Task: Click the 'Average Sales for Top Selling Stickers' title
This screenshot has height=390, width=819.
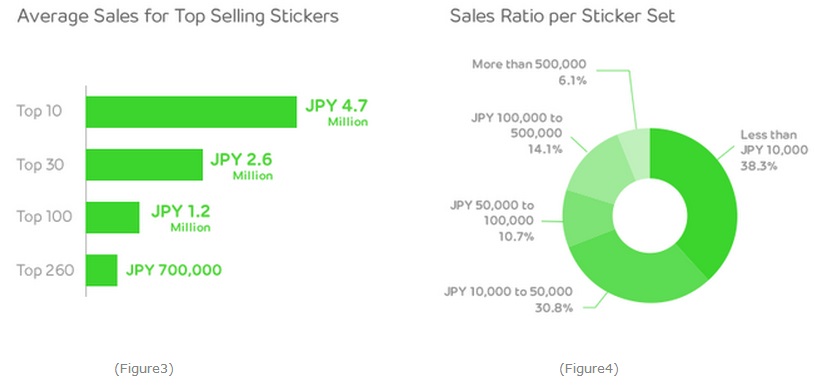Action: click(x=178, y=16)
